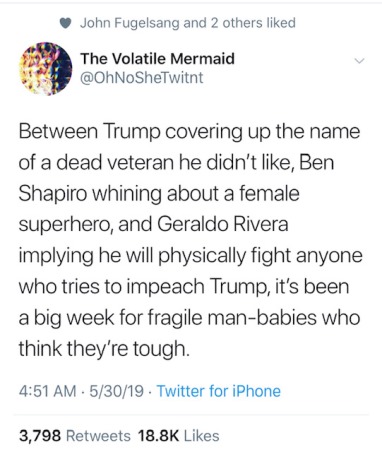This screenshot has width=382, height=452.
Task: Click the 4:51 AM timestamp
Action: coord(47,391)
